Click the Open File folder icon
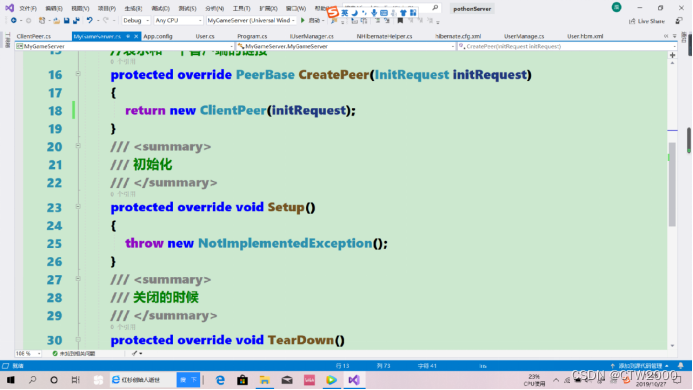 (57, 20)
